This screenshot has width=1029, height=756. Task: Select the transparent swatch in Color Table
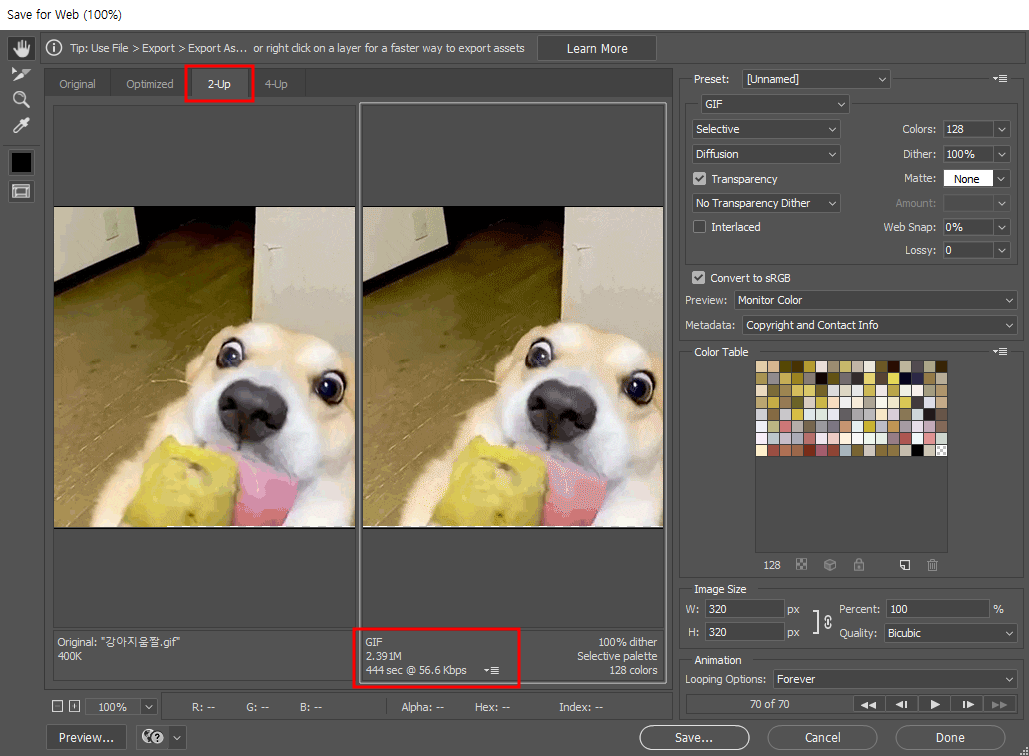pyautogui.click(x=941, y=450)
